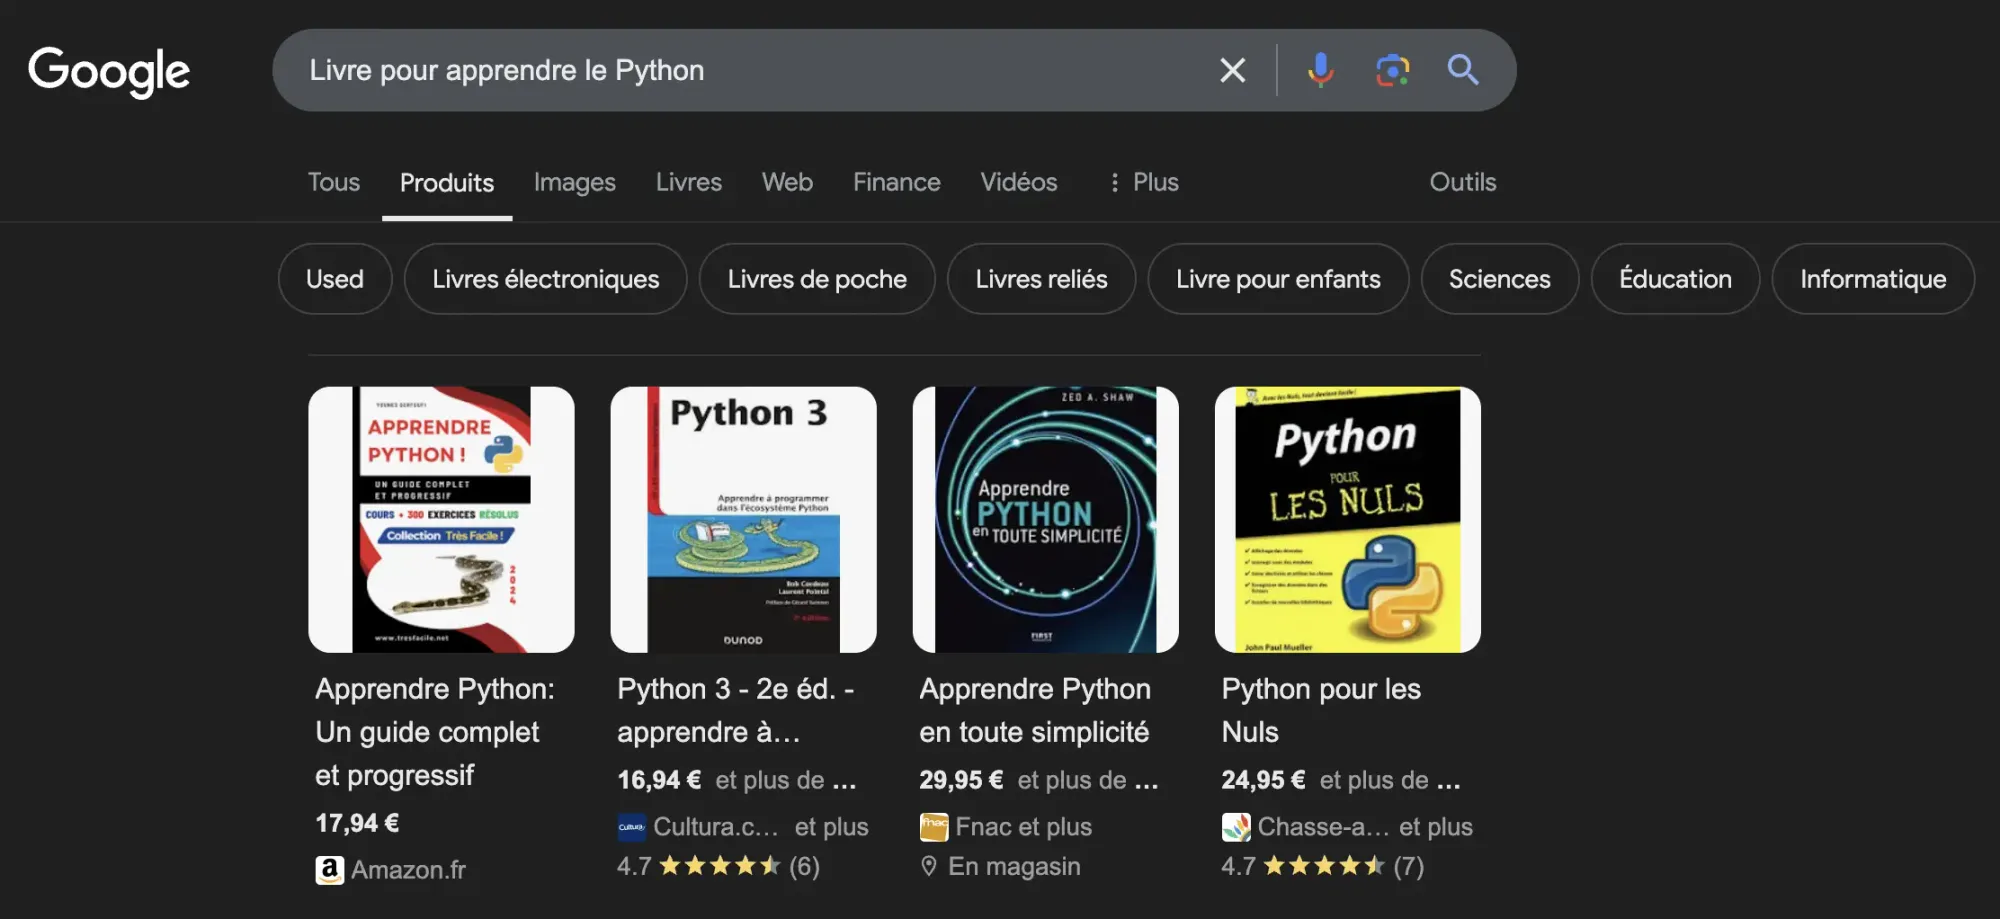The width and height of the screenshot is (2000, 919).
Task: Enable the Livres électroniques filter
Action: point(545,279)
